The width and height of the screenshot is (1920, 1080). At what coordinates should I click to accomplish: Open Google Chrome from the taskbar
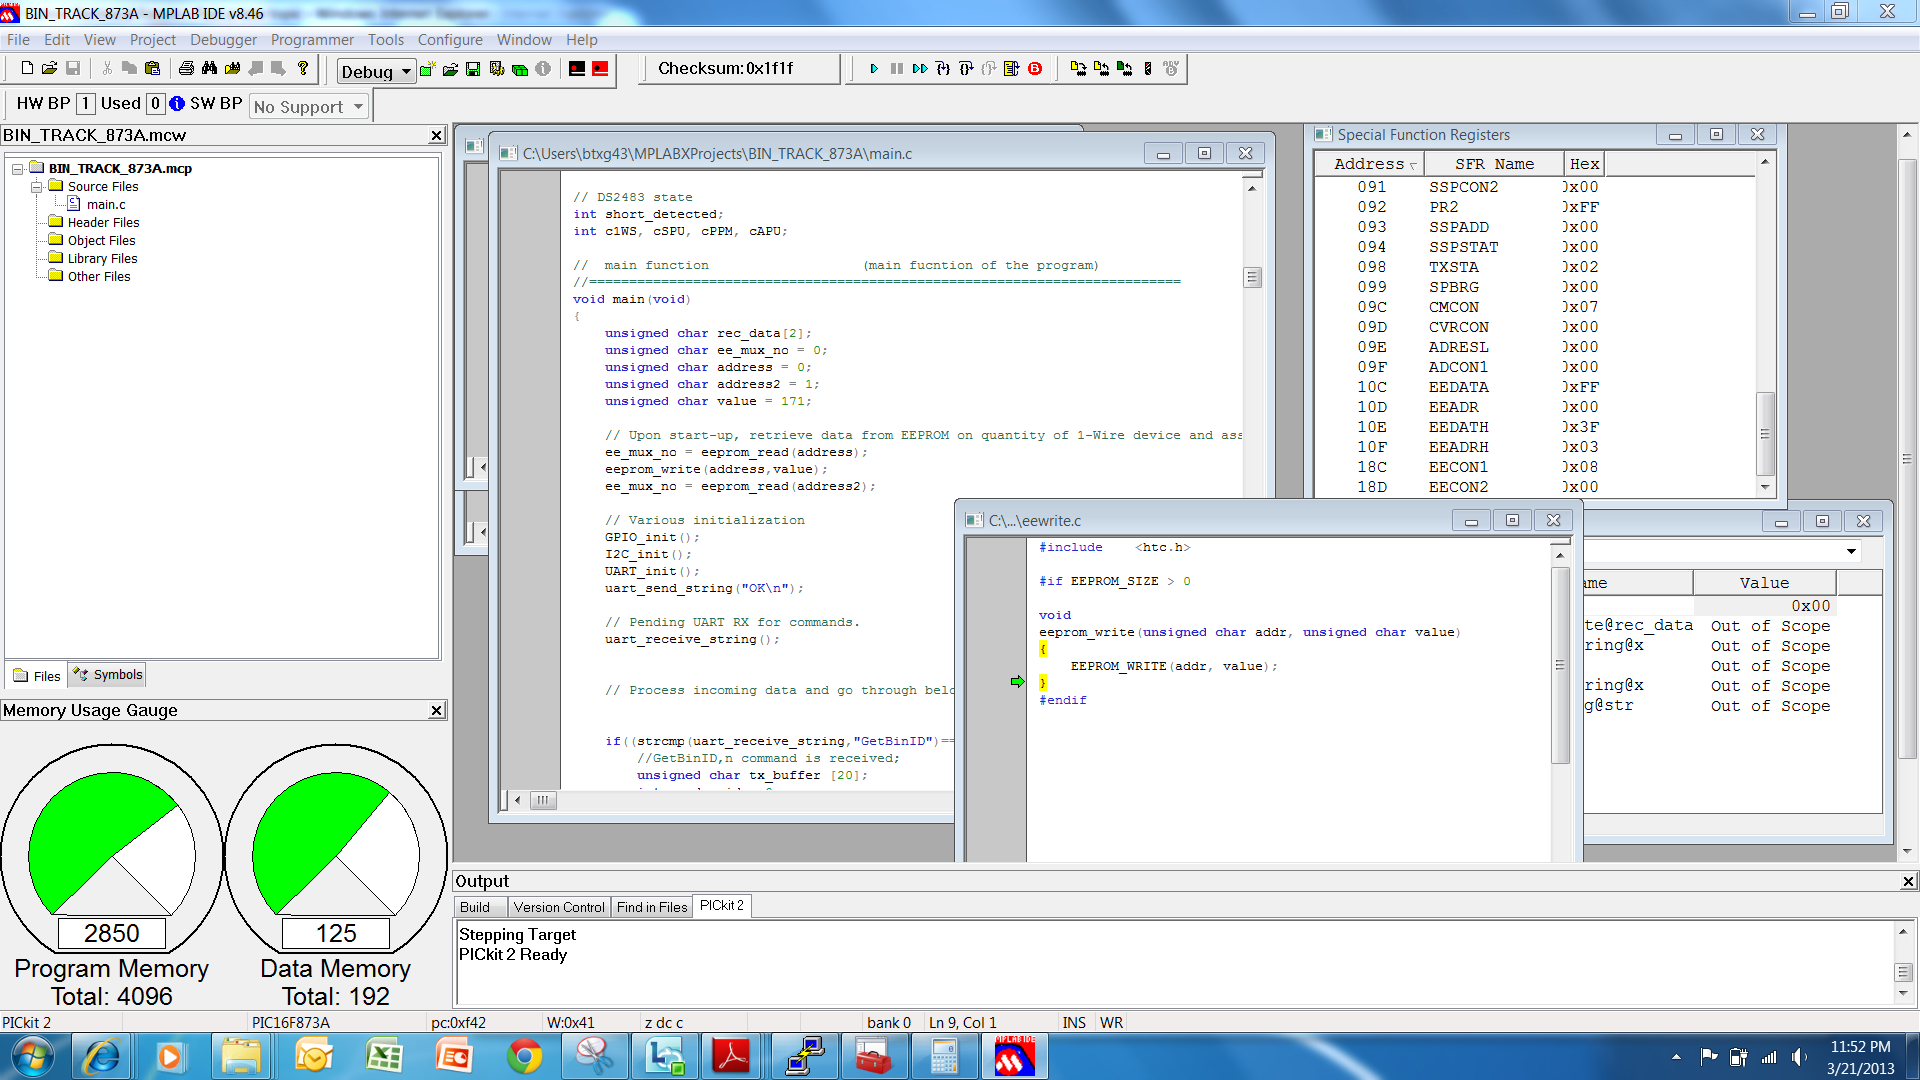click(x=525, y=1056)
